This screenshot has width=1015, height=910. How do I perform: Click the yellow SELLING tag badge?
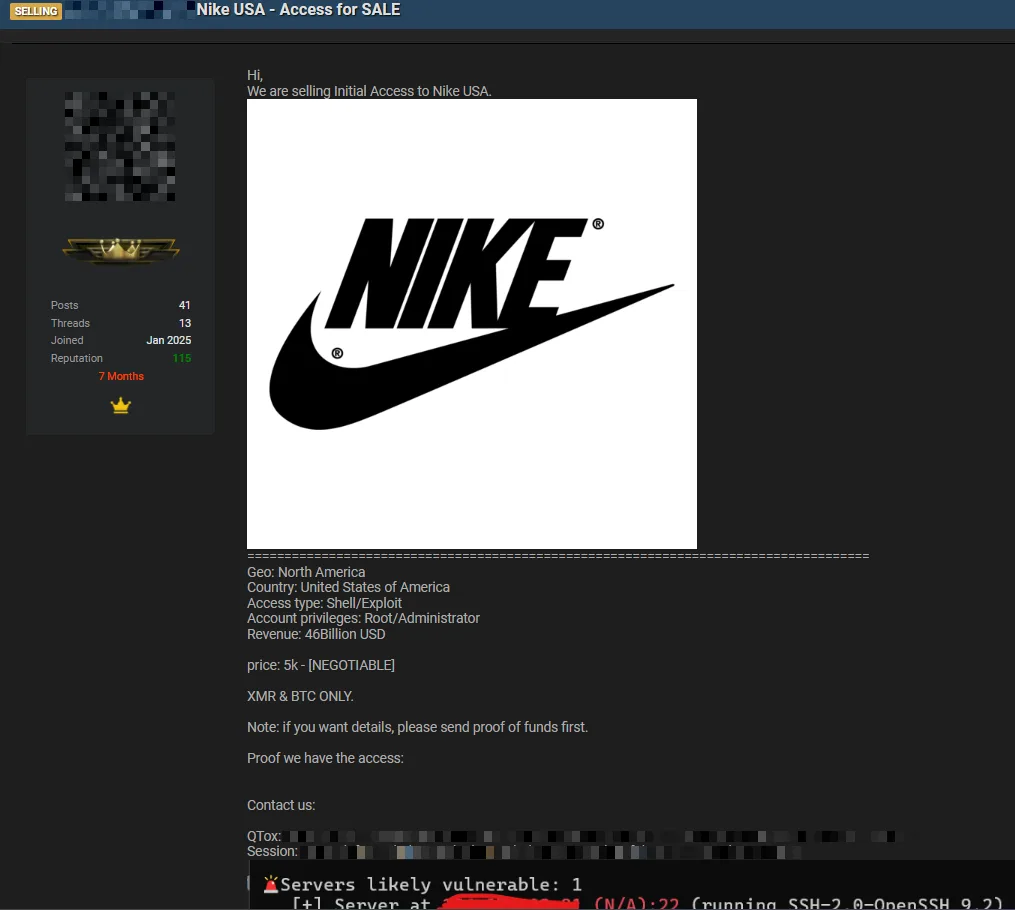[35, 11]
